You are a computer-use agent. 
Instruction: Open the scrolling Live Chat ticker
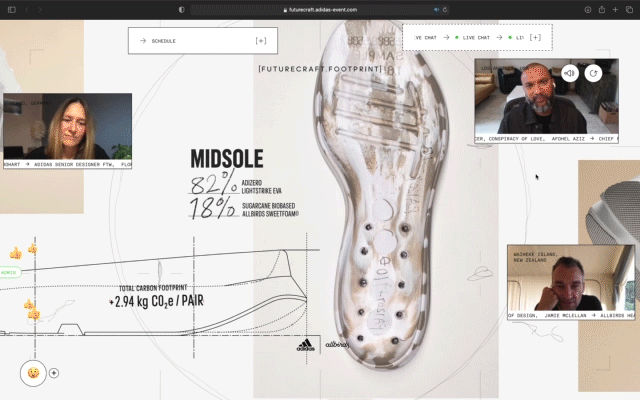click(469, 38)
